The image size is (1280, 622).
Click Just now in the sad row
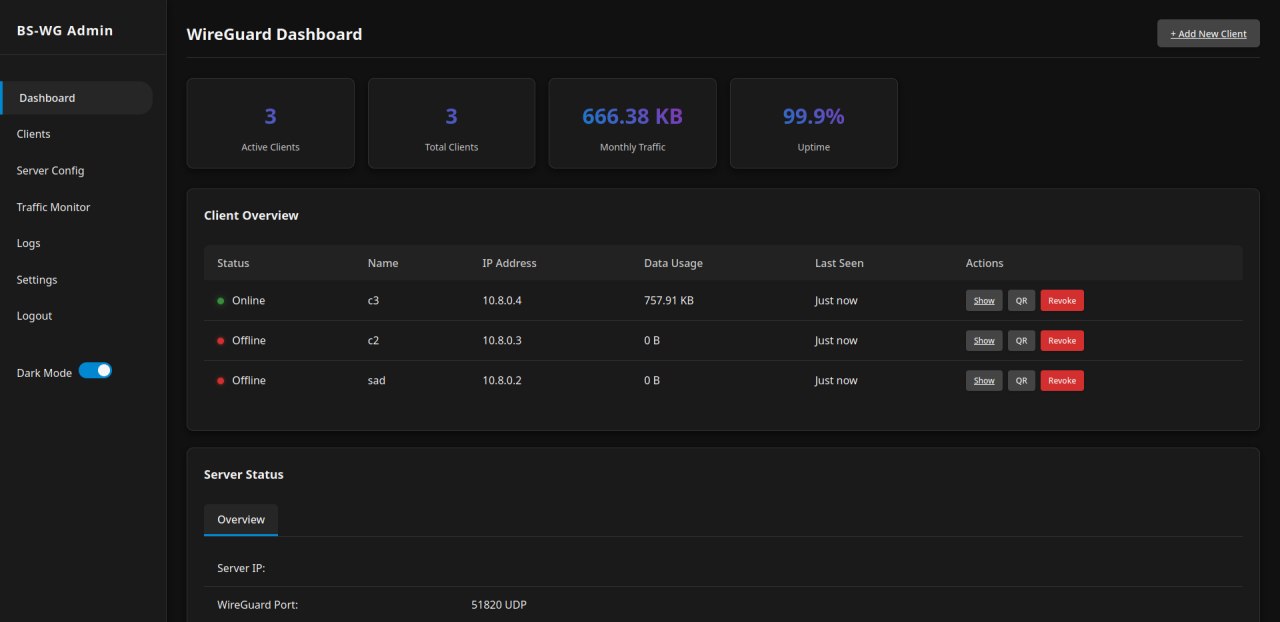tap(836, 380)
